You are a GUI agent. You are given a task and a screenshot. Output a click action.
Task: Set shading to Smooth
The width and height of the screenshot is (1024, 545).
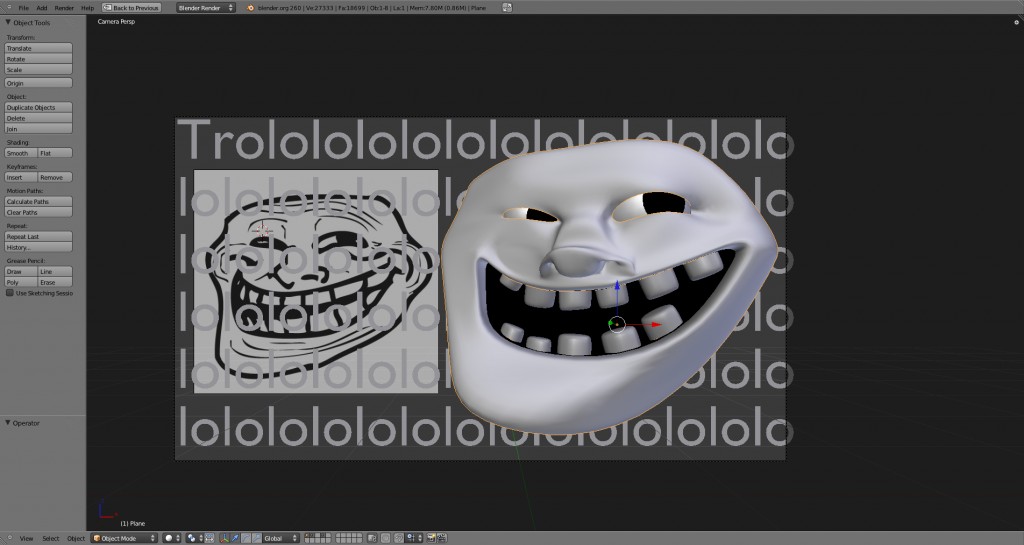(21, 153)
